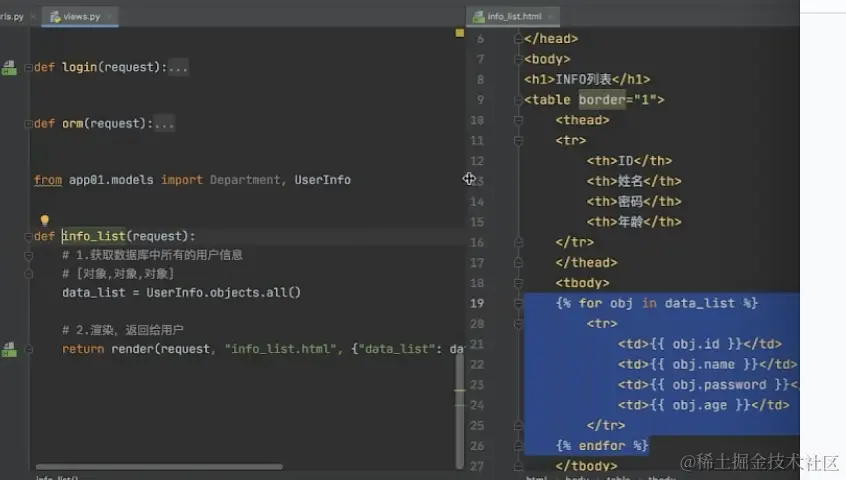The width and height of the screenshot is (846, 480).
Task: Click the gutter template icon beside def login
Action: [9, 67]
